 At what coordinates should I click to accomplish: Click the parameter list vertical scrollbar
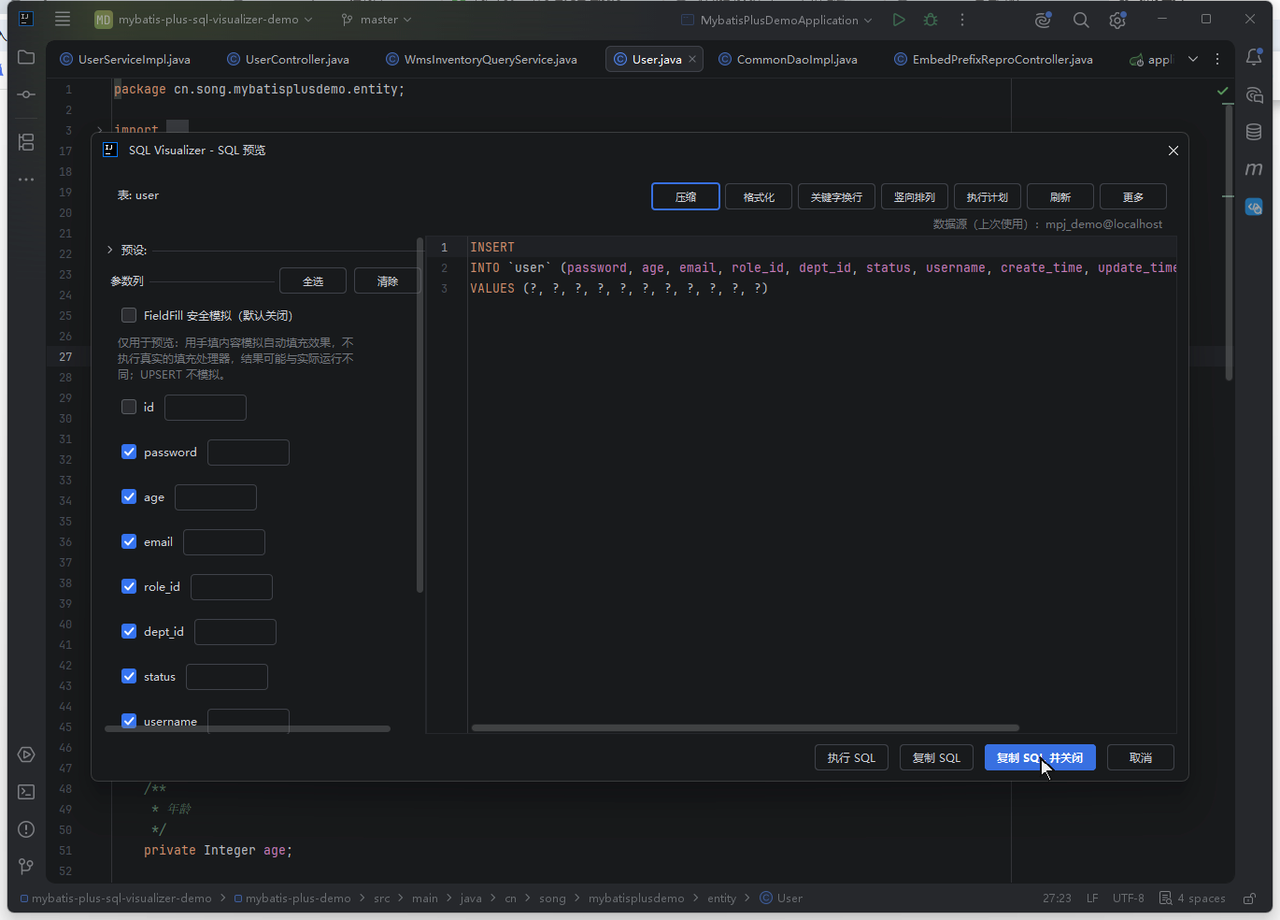pyautogui.click(x=420, y=416)
